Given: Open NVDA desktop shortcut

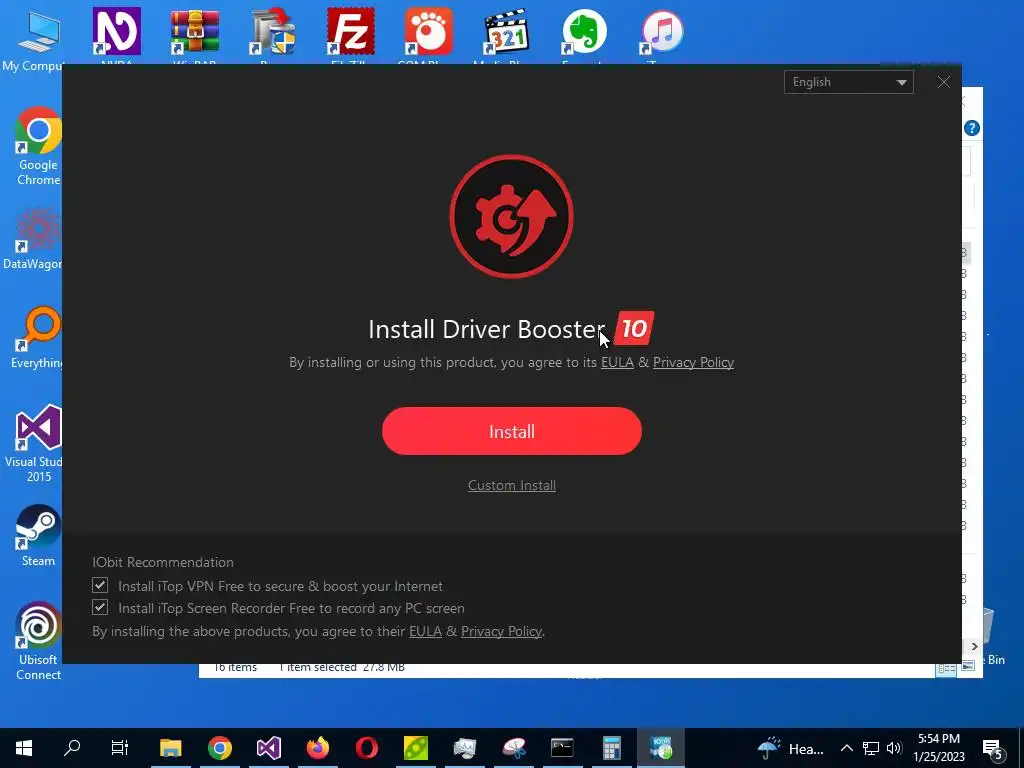Looking at the screenshot, I should (116, 35).
